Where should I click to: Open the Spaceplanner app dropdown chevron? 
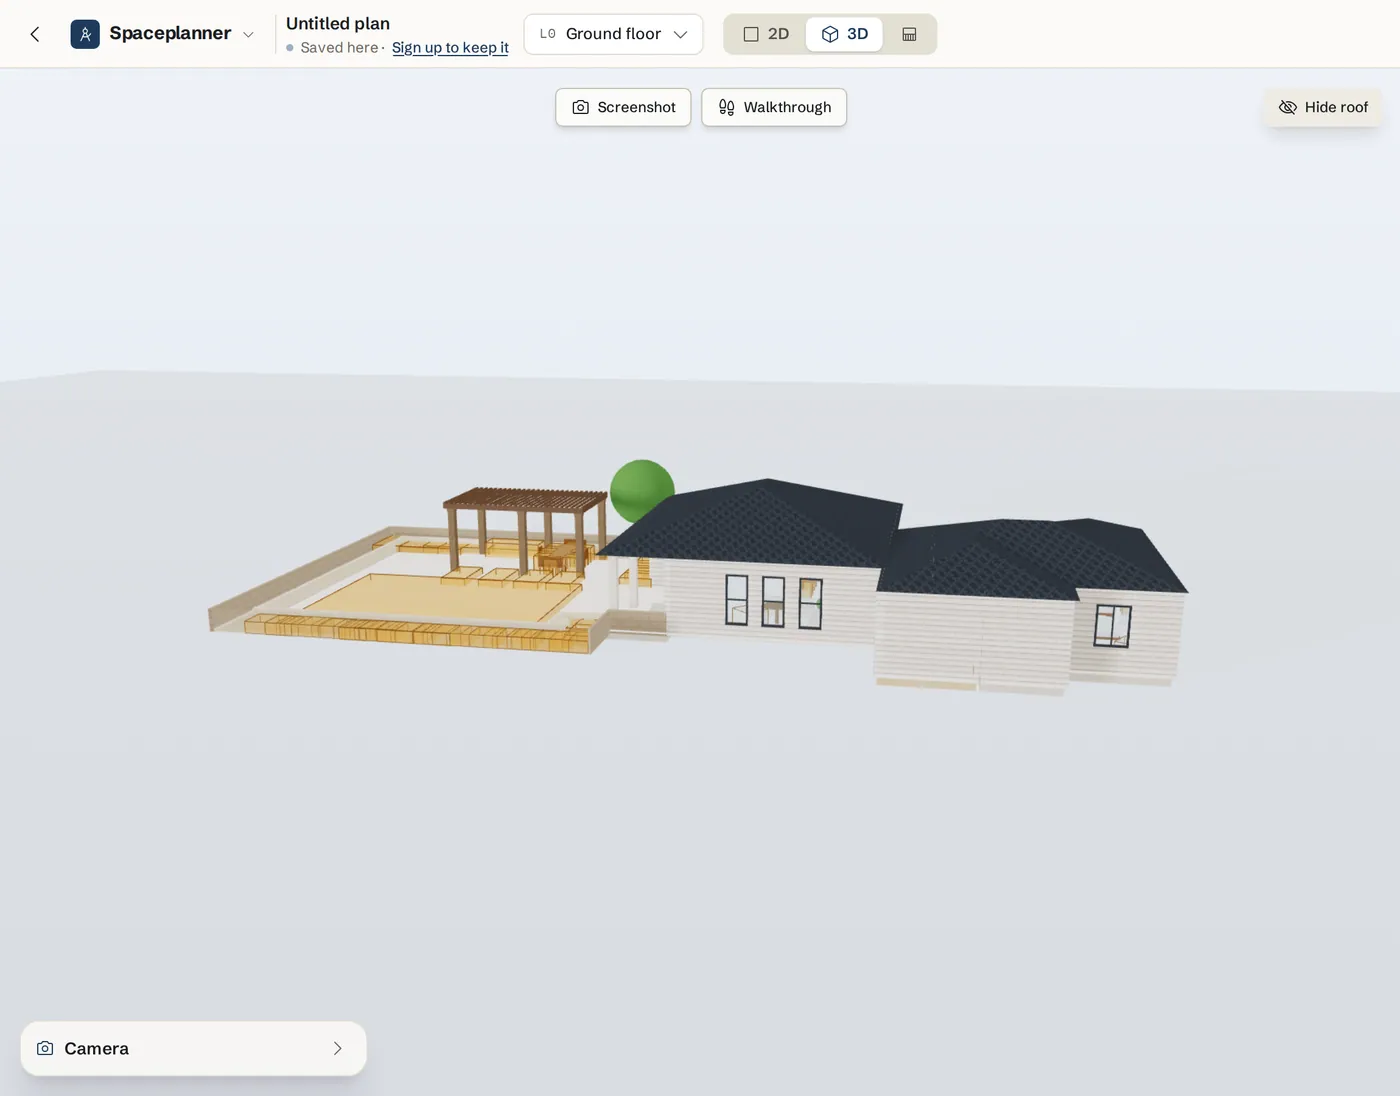248,34
